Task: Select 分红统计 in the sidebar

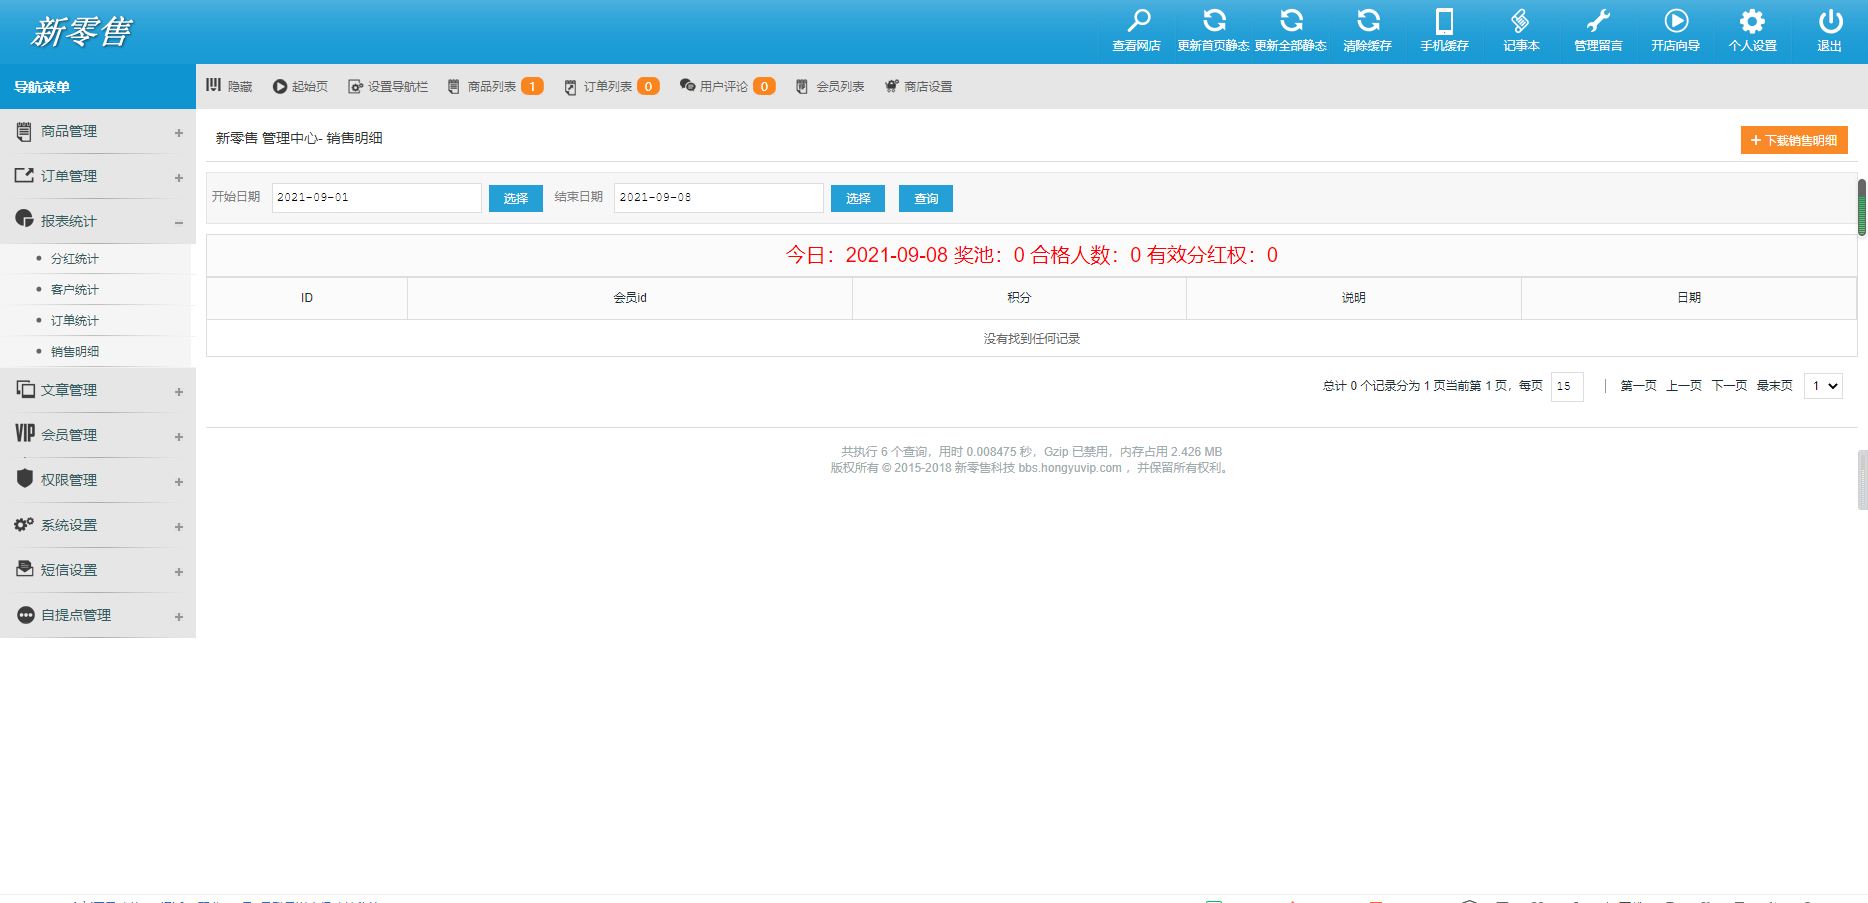Action: point(75,259)
